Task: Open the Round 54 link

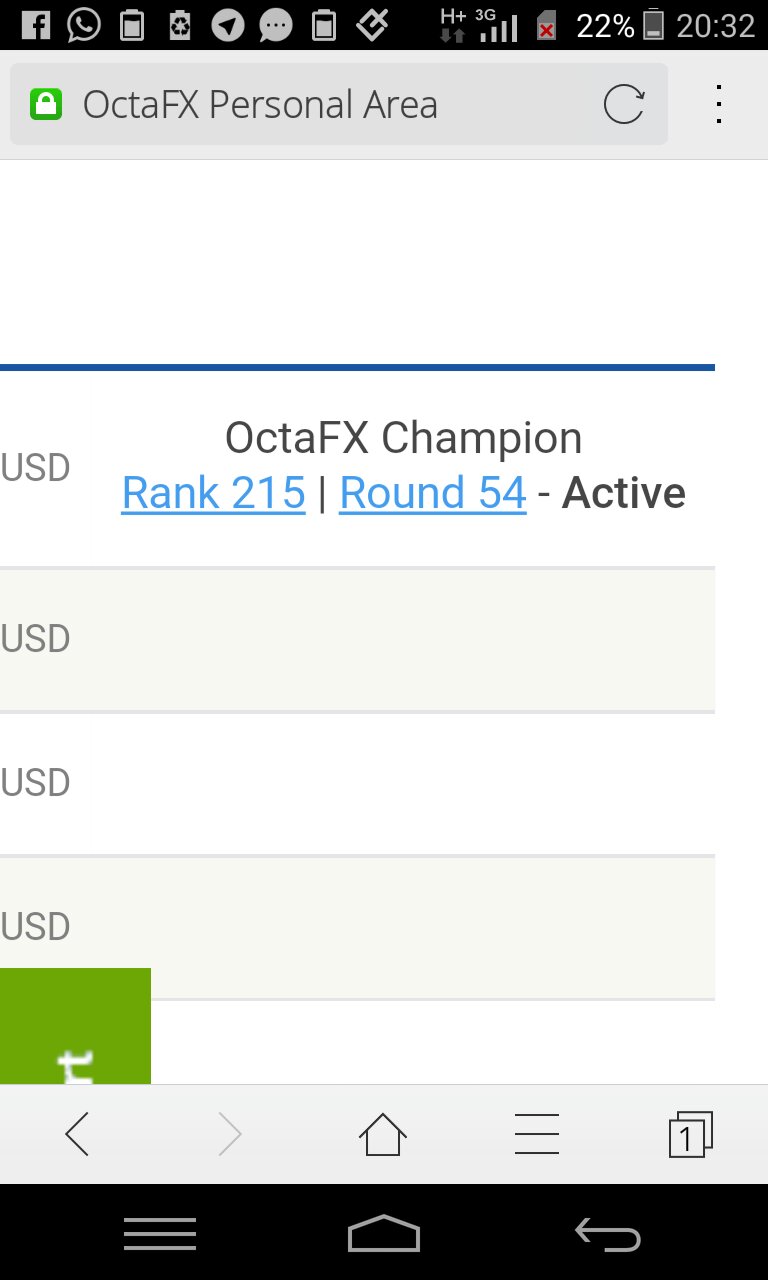Action: (433, 493)
